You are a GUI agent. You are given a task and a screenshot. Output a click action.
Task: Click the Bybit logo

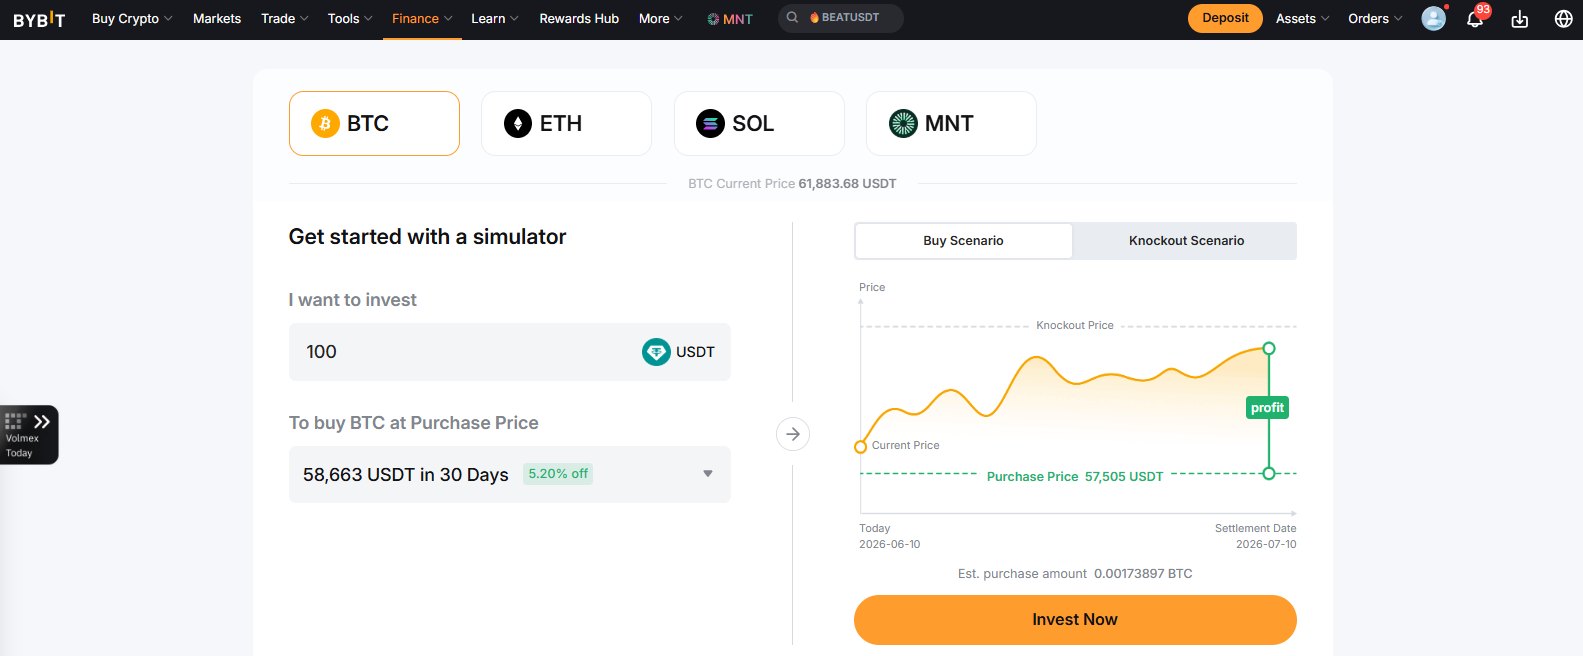[x=39, y=19]
